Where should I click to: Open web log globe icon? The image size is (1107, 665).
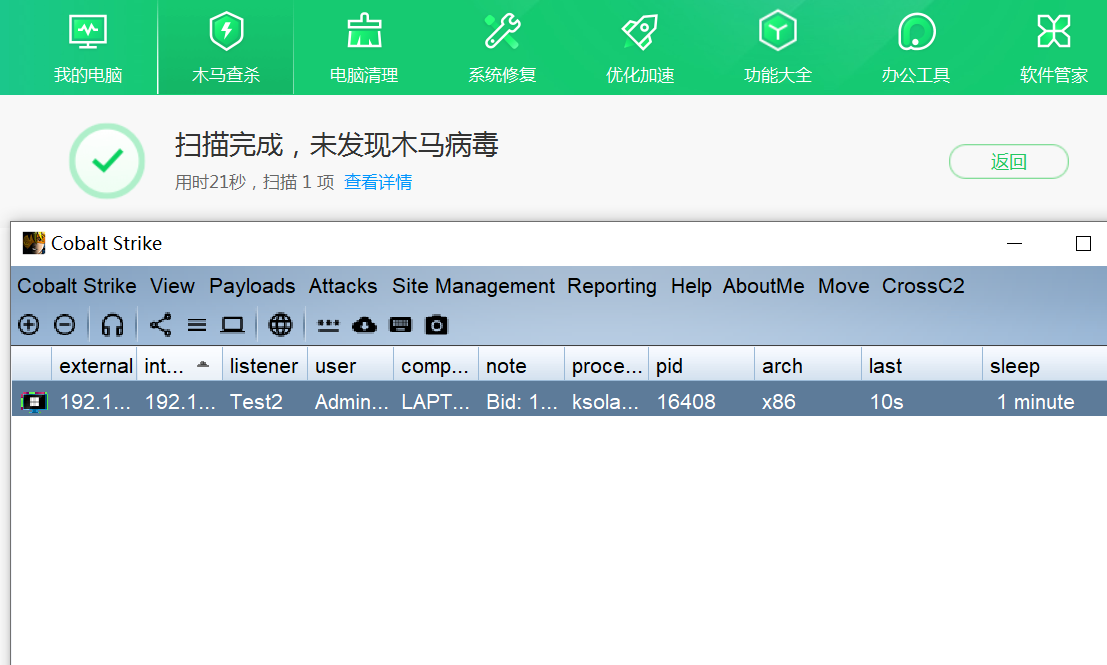(x=280, y=325)
